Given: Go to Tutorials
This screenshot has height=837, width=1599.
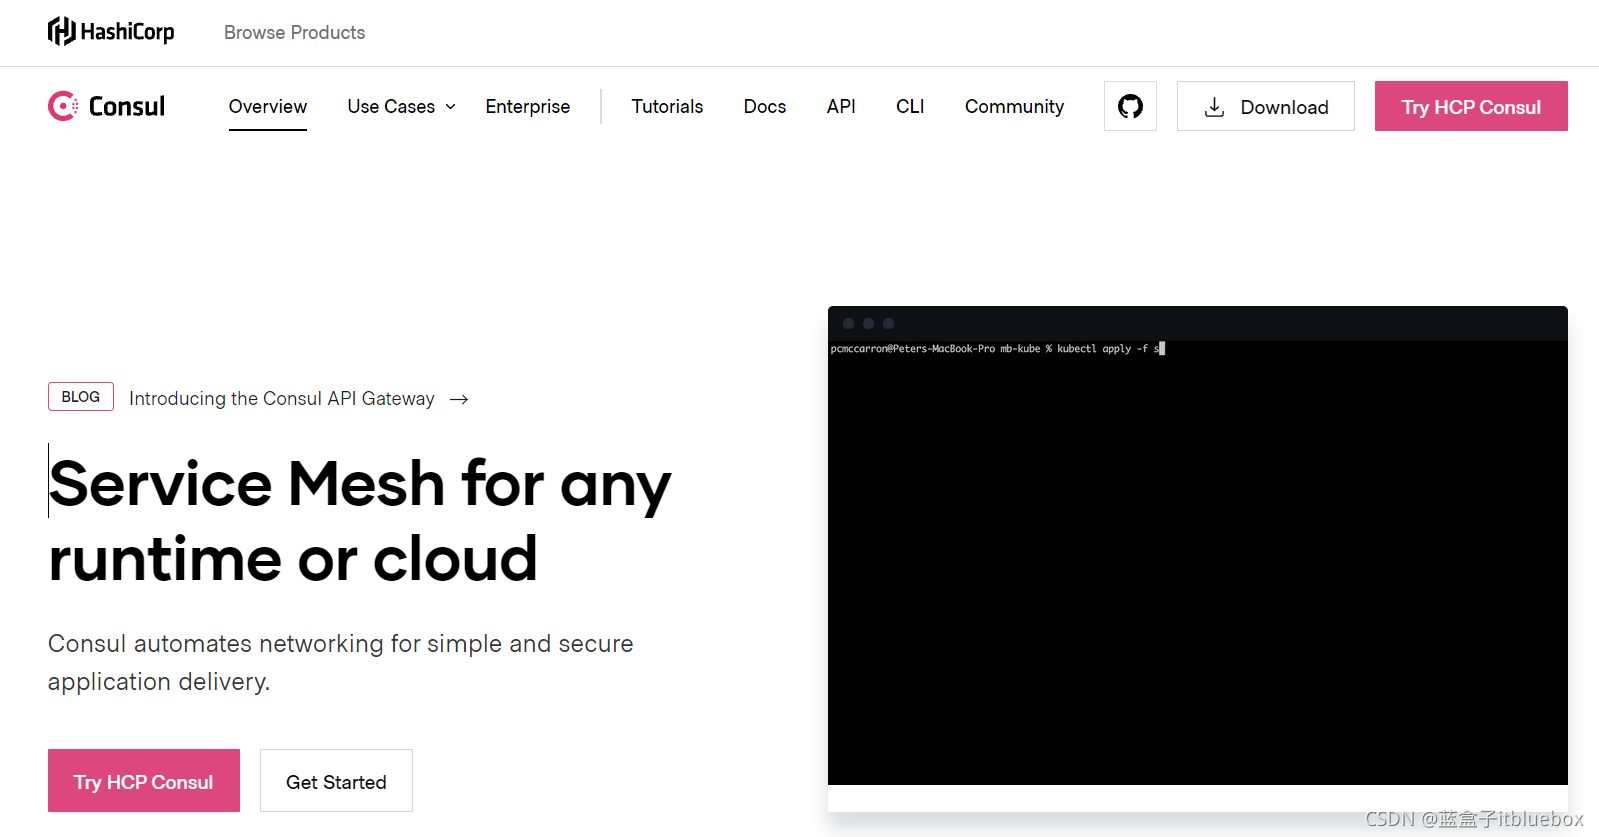Looking at the screenshot, I should pos(667,106).
